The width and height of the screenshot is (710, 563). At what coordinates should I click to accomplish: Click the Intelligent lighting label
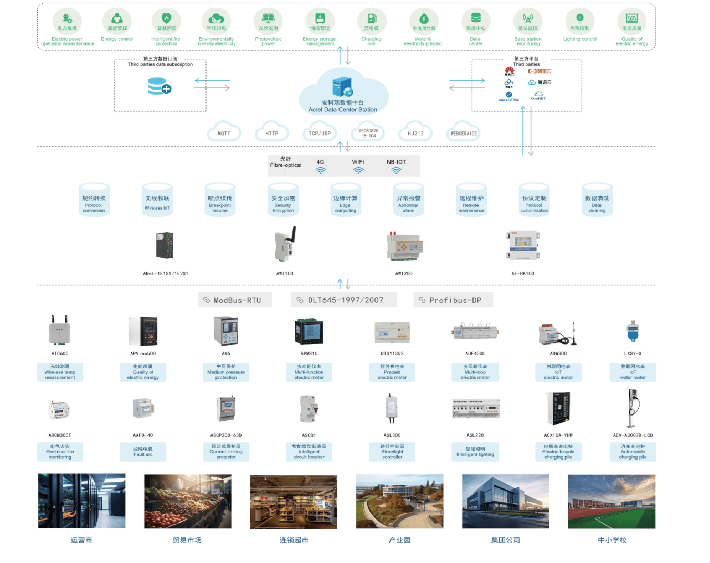point(475,452)
